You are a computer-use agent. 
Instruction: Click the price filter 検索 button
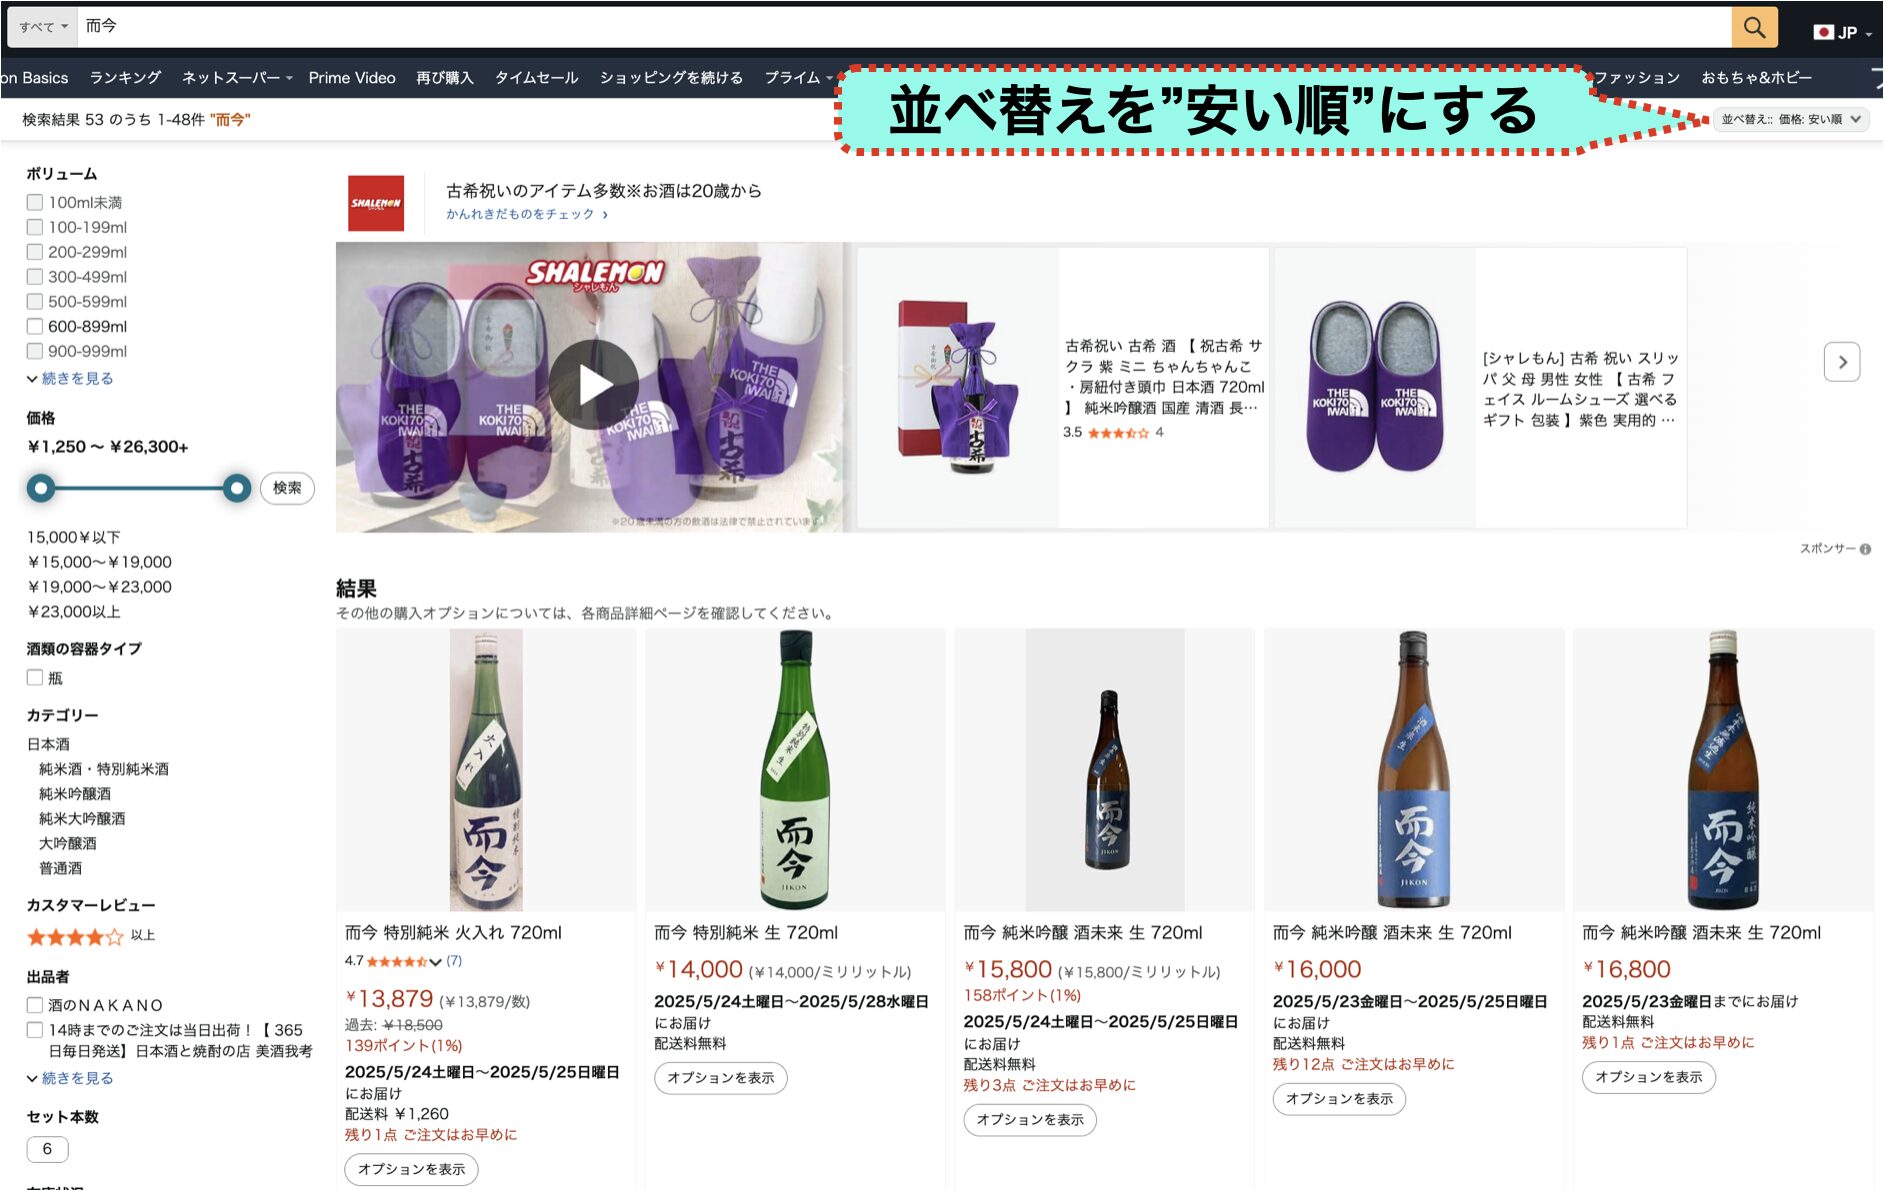coord(287,488)
